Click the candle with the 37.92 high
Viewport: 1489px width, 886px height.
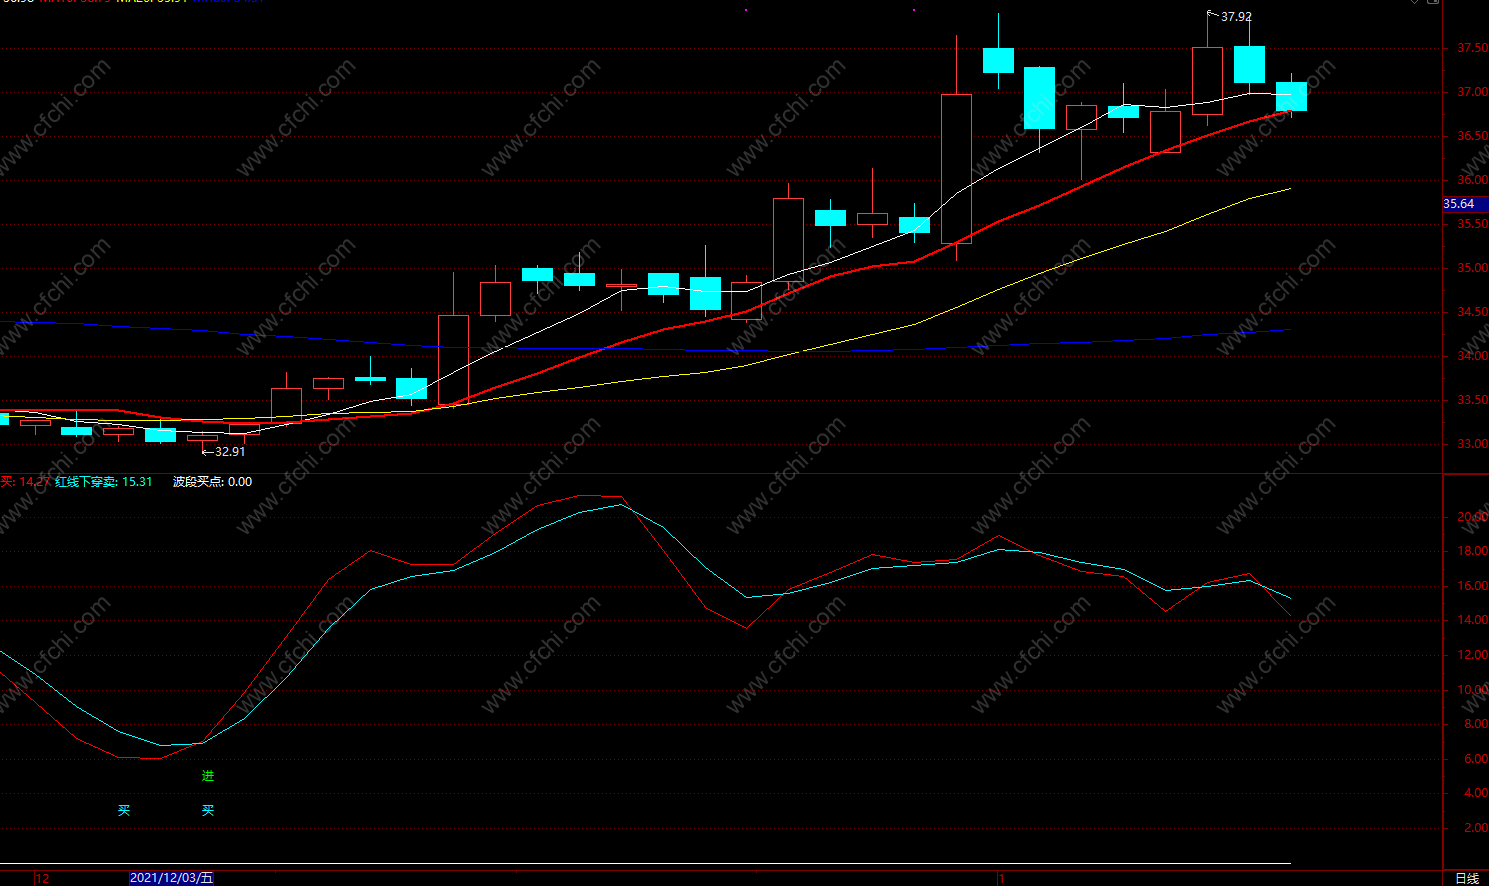tap(1207, 81)
